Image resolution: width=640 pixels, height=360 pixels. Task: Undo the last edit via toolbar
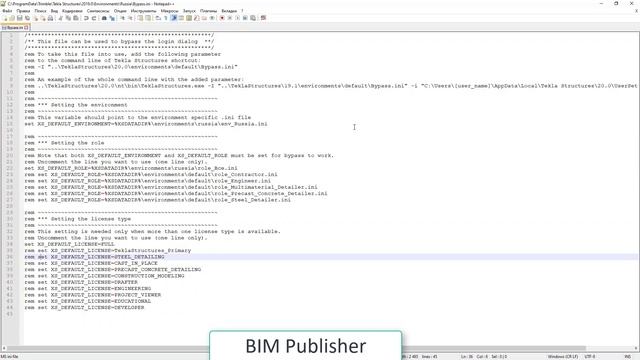pyautogui.click(x=86, y=18)
